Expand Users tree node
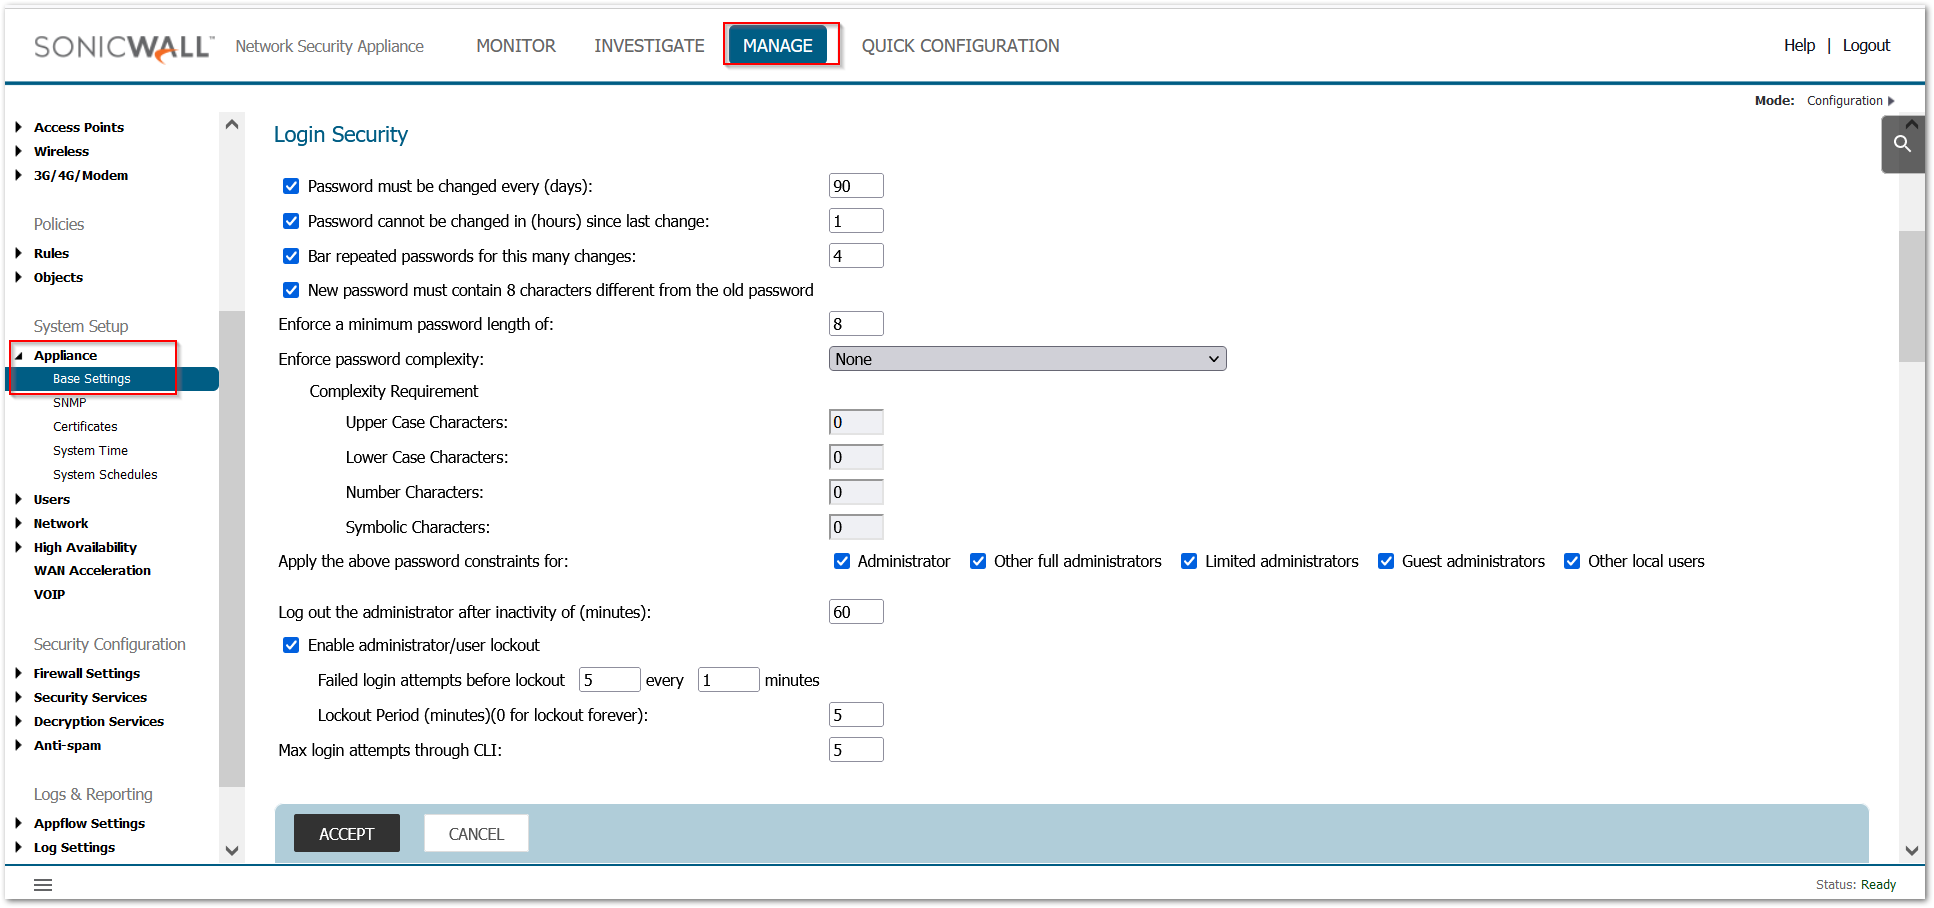The width and height of the screenshot is (1934, 908). (x=19, y=499)
